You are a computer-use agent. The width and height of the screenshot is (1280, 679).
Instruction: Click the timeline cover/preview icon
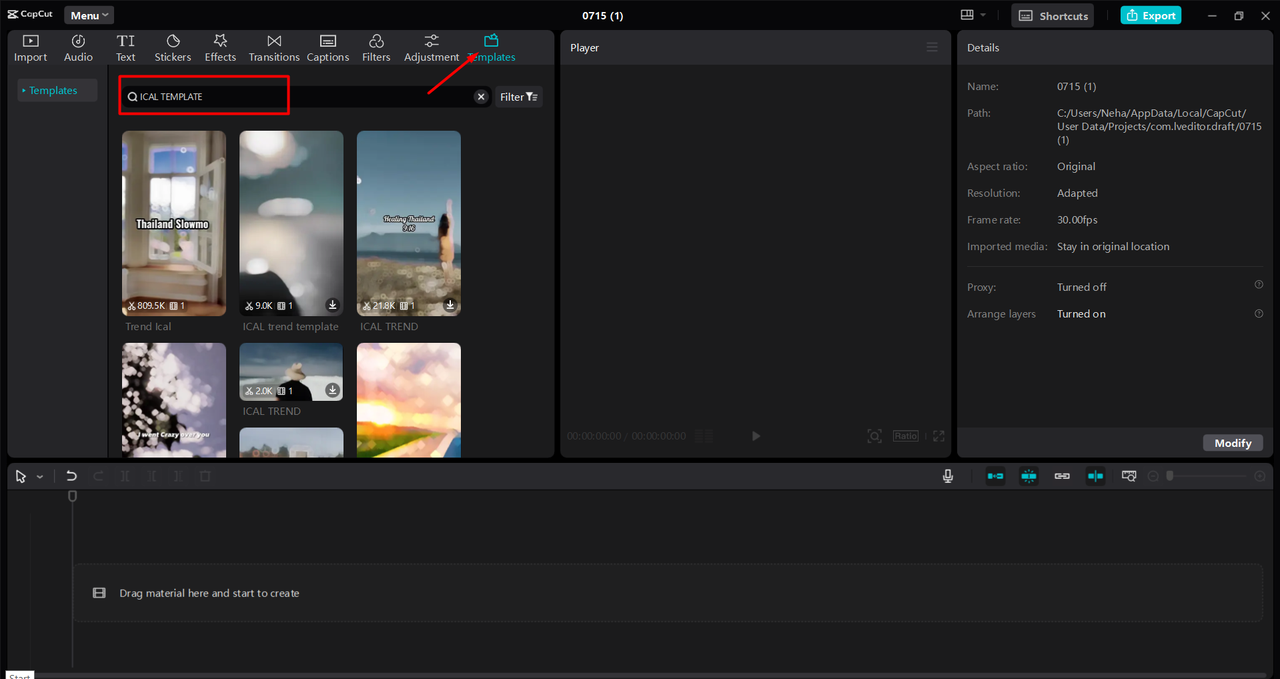point(1129,476)
